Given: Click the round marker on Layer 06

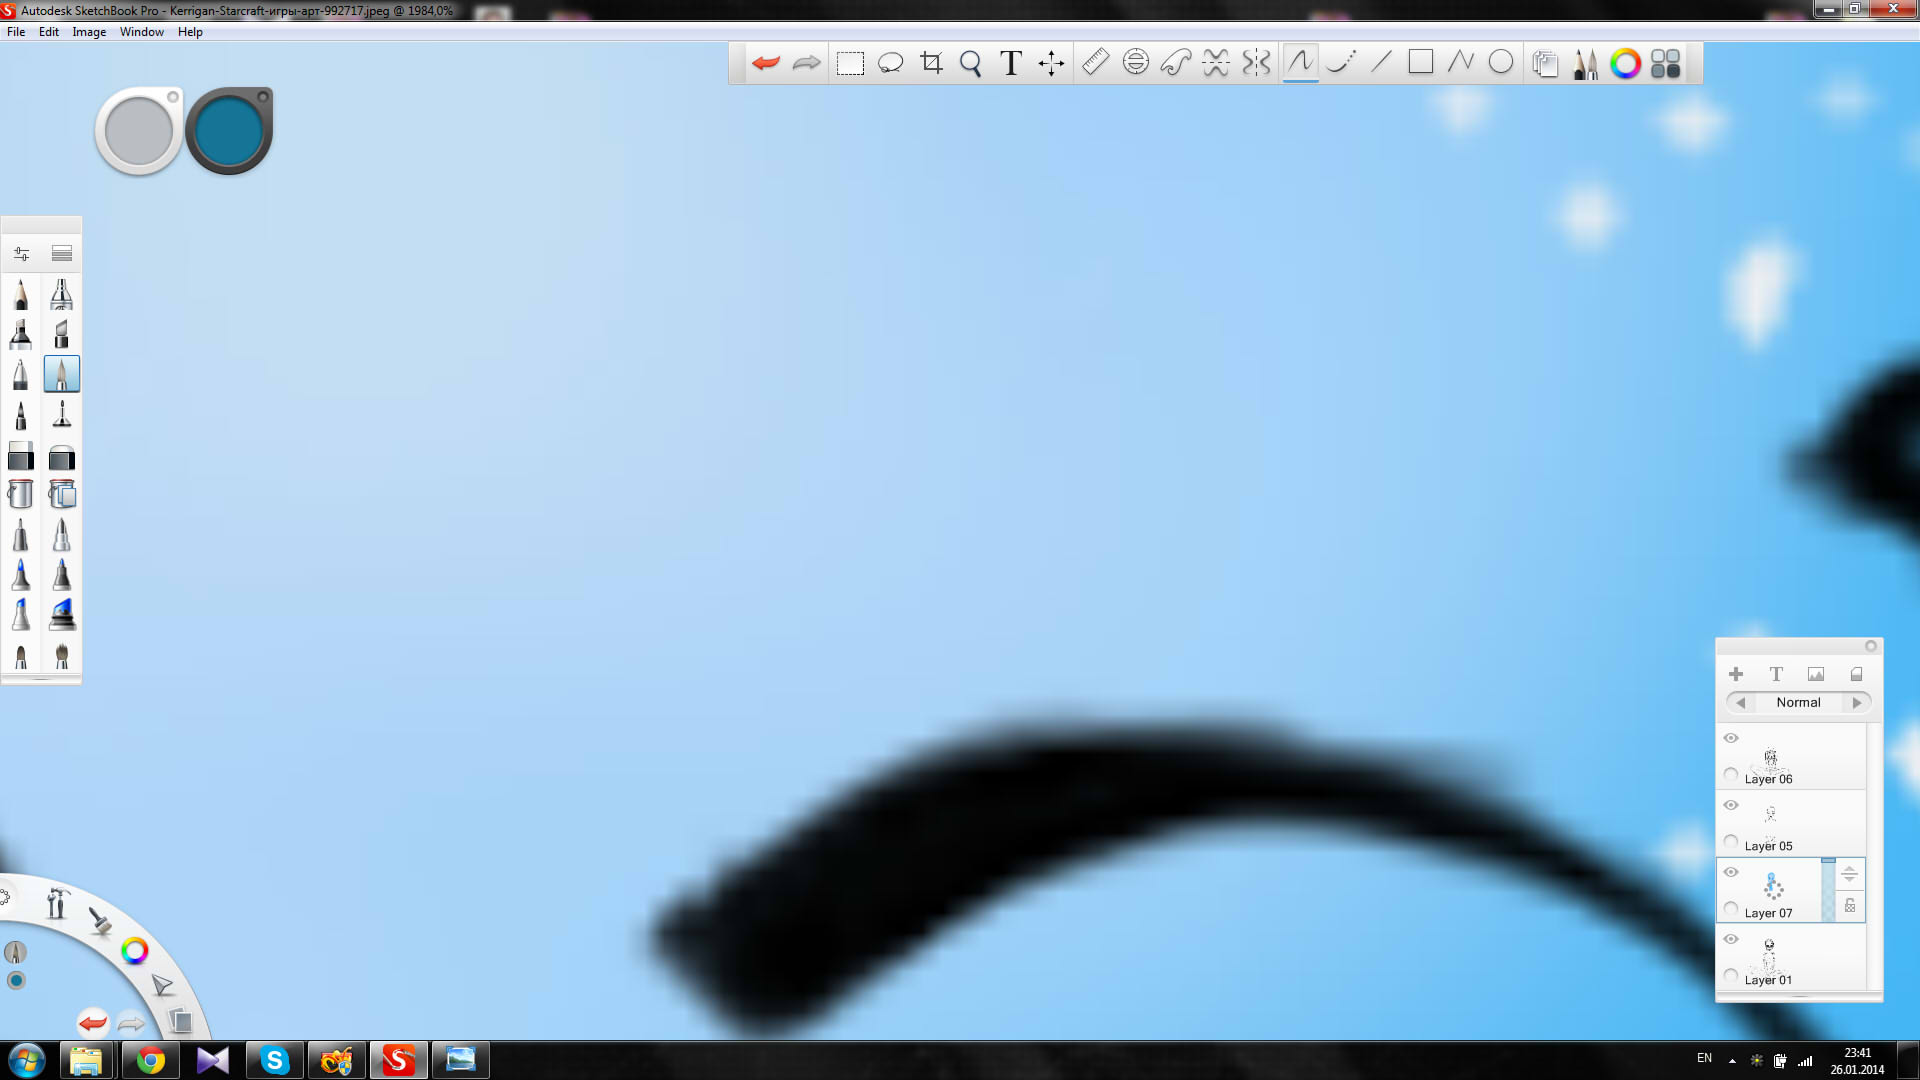Looking at the screenshot, I should click(x=1731, y=774).
